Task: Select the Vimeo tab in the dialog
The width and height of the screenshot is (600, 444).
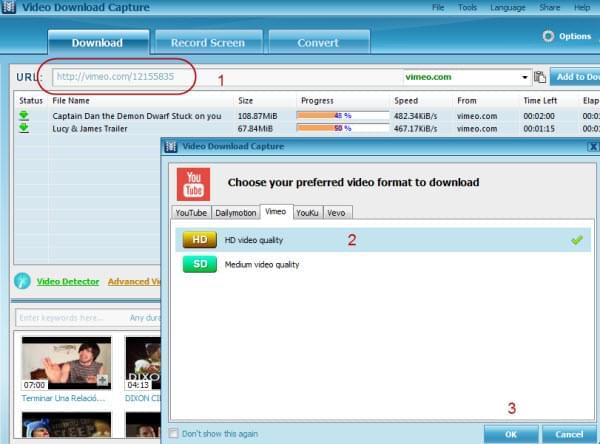Action: (x=276, y=212)
